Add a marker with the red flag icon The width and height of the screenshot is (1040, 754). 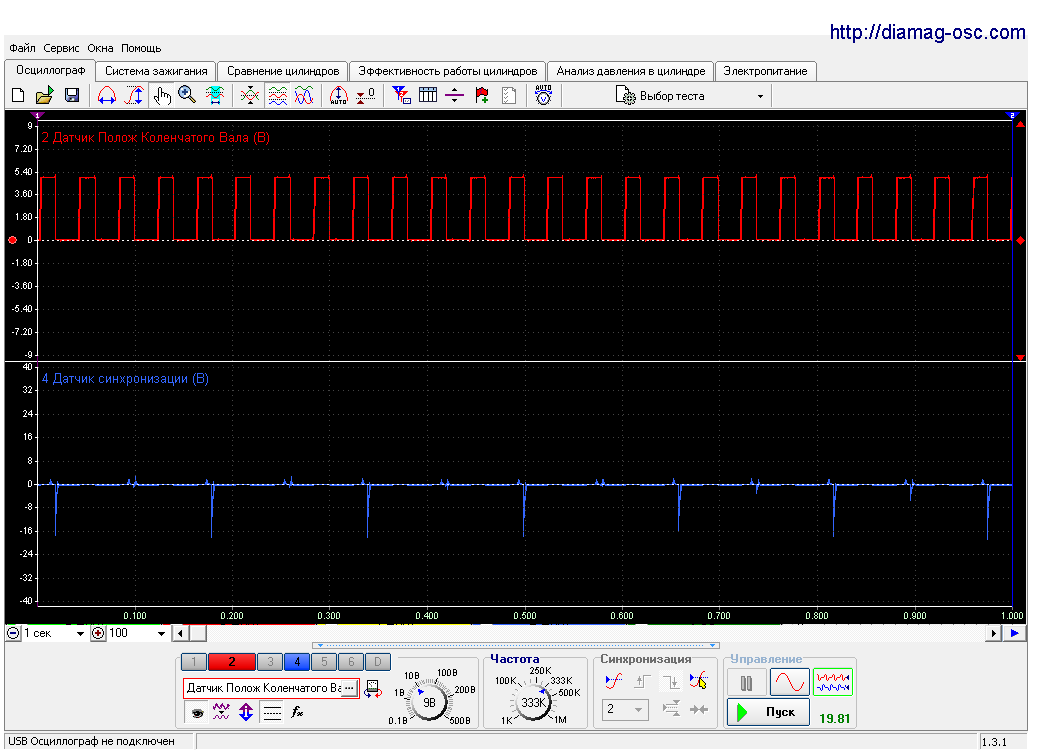(482, 96)
